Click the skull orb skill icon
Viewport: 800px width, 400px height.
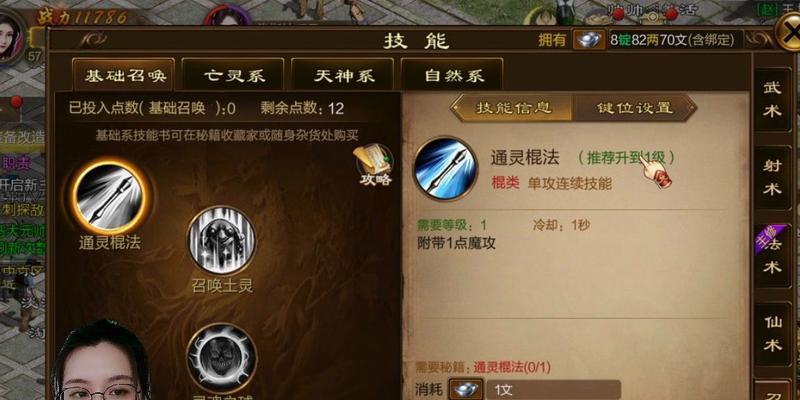[221, 358]
